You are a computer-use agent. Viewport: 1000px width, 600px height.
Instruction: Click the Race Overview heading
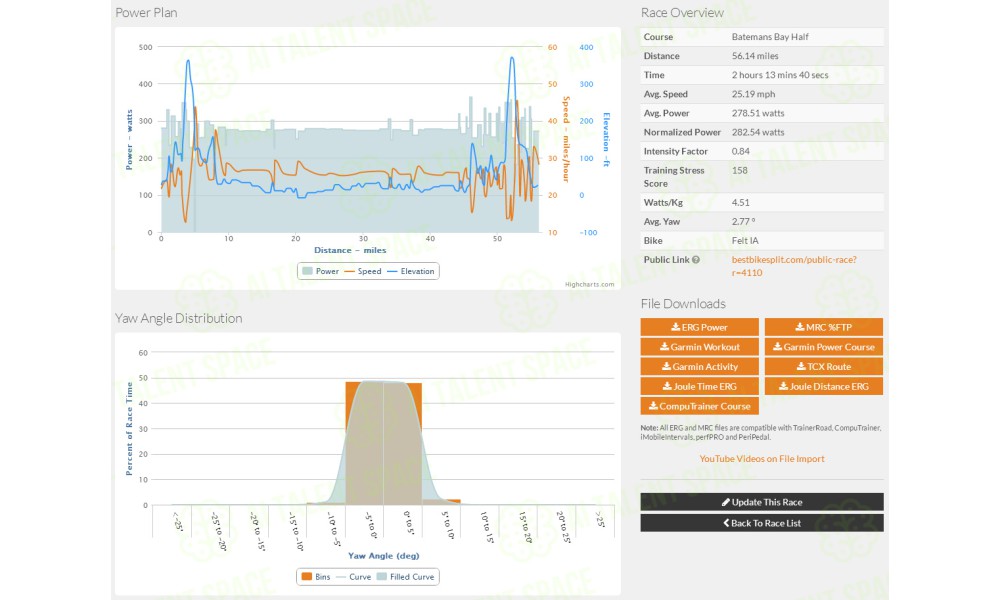pos(682,13)
